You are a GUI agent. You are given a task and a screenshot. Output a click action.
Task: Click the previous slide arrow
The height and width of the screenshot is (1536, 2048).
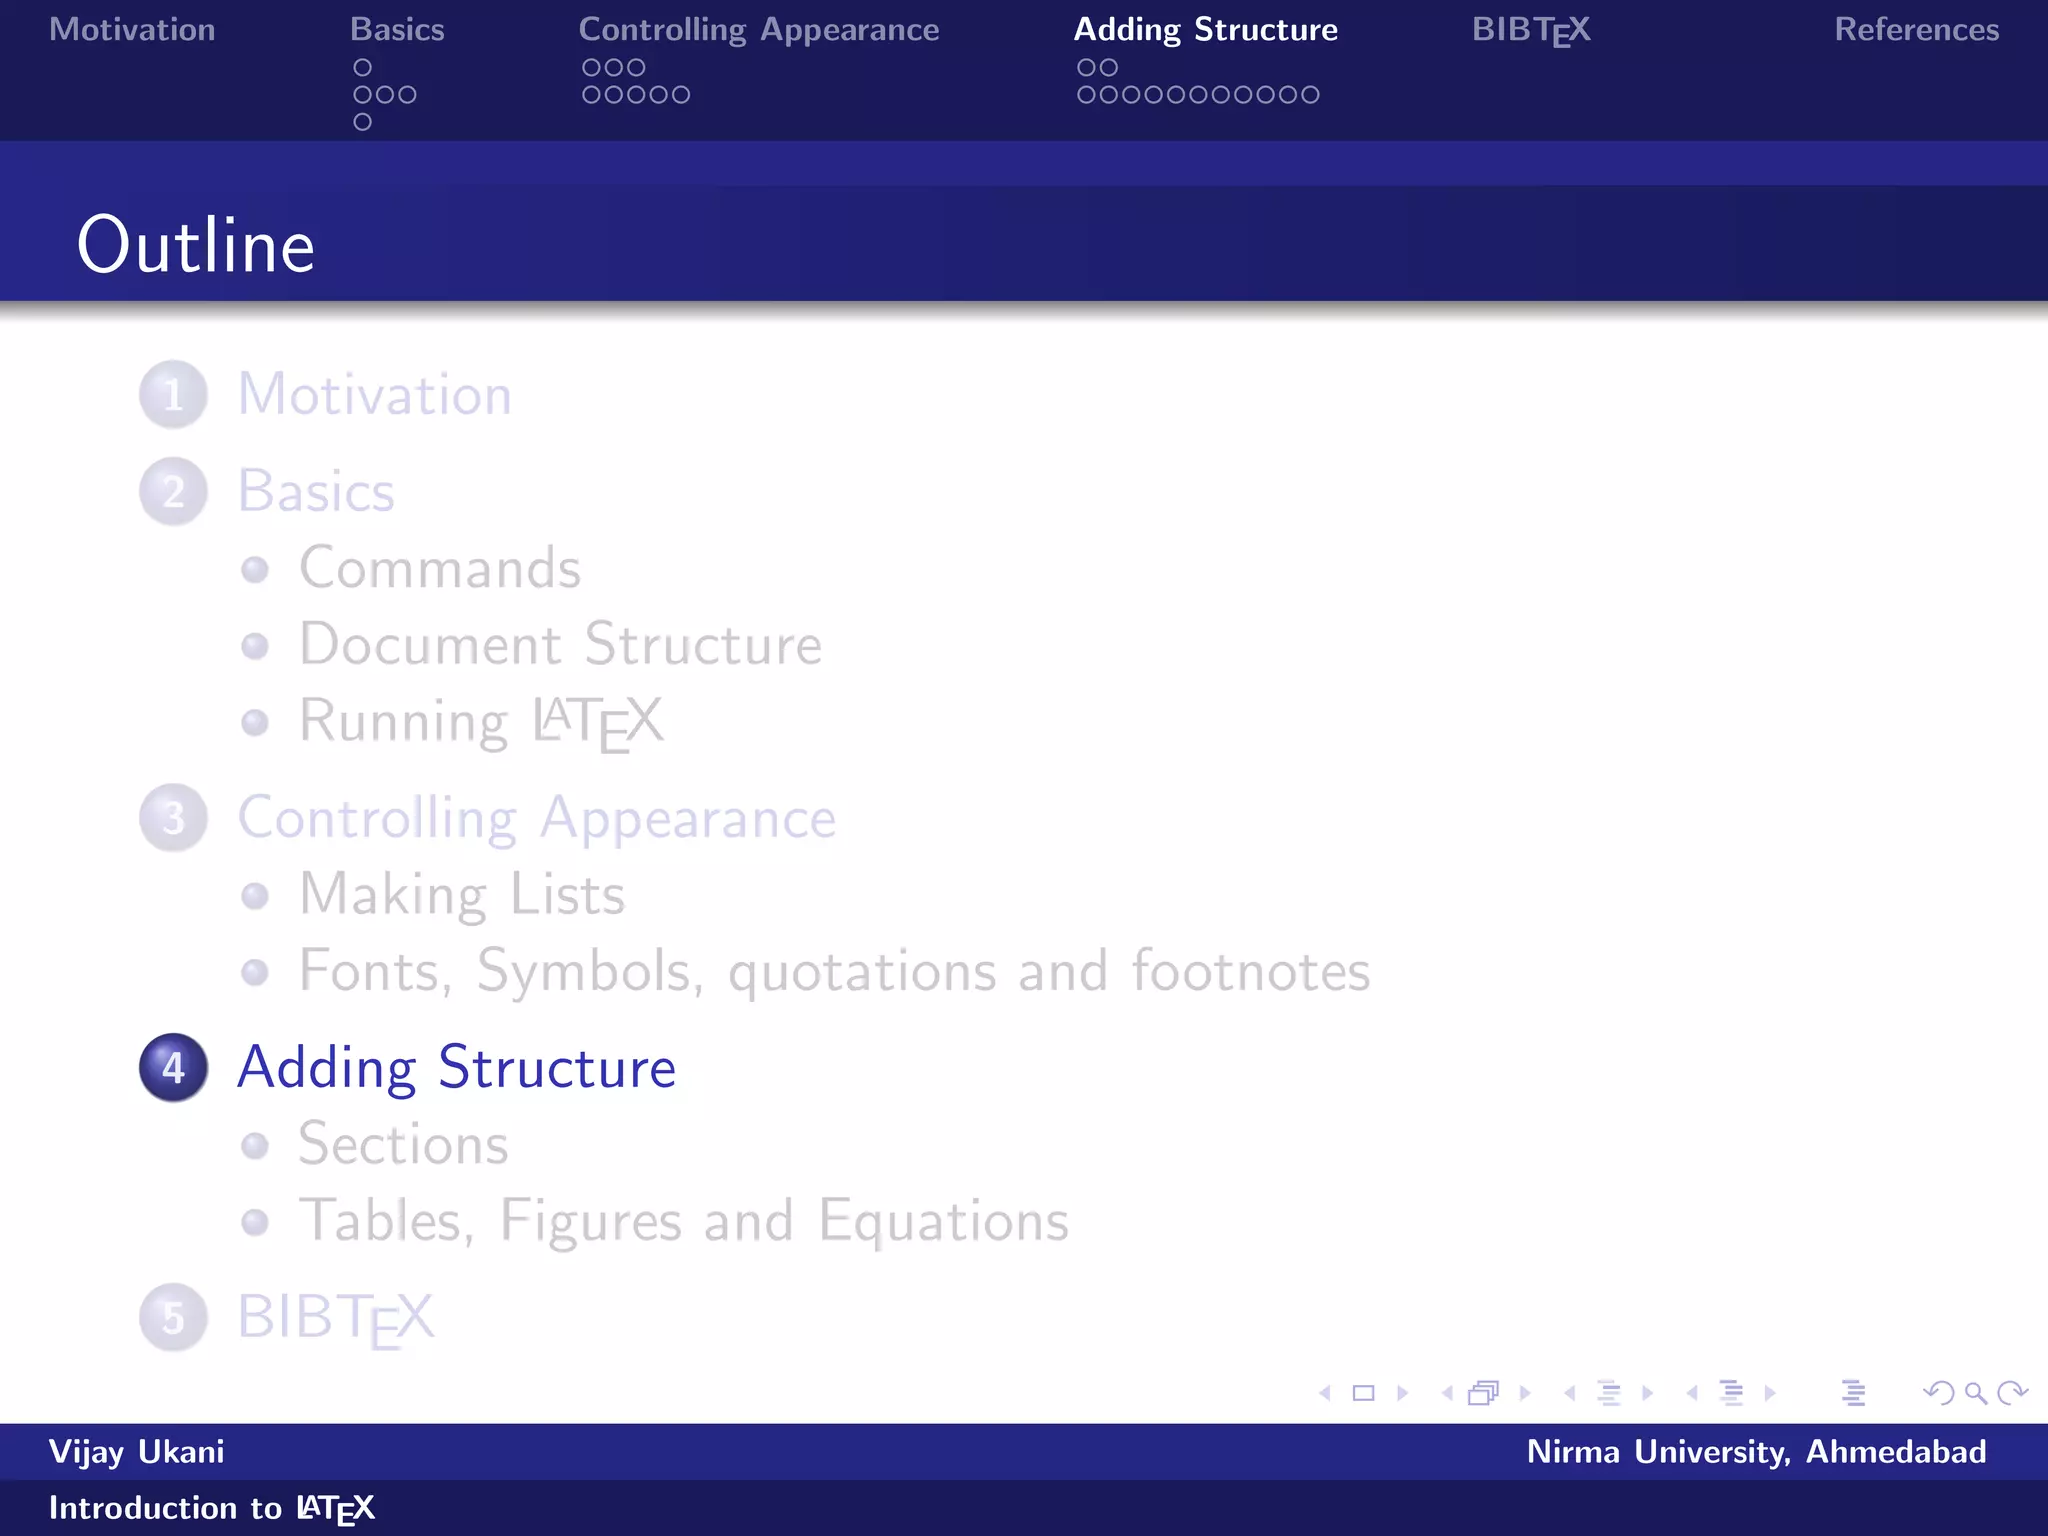(x=1325, y=1393)
